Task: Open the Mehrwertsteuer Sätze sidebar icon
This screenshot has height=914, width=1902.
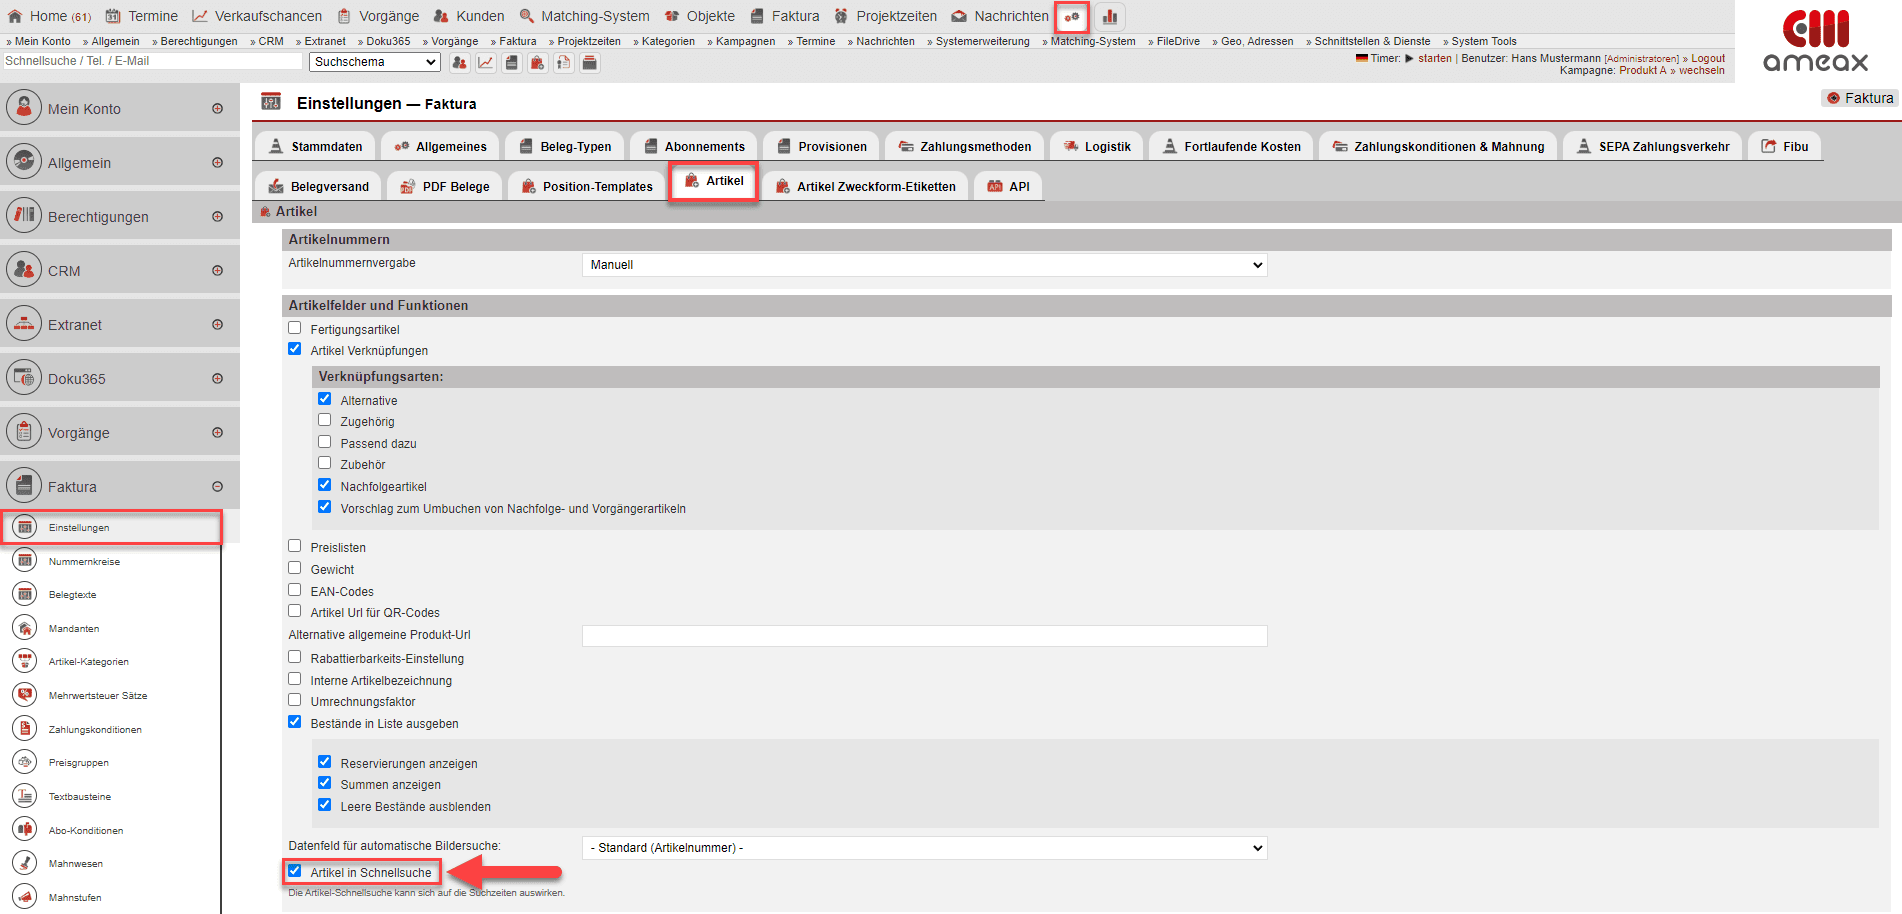Action: click(x=25, y=695)
